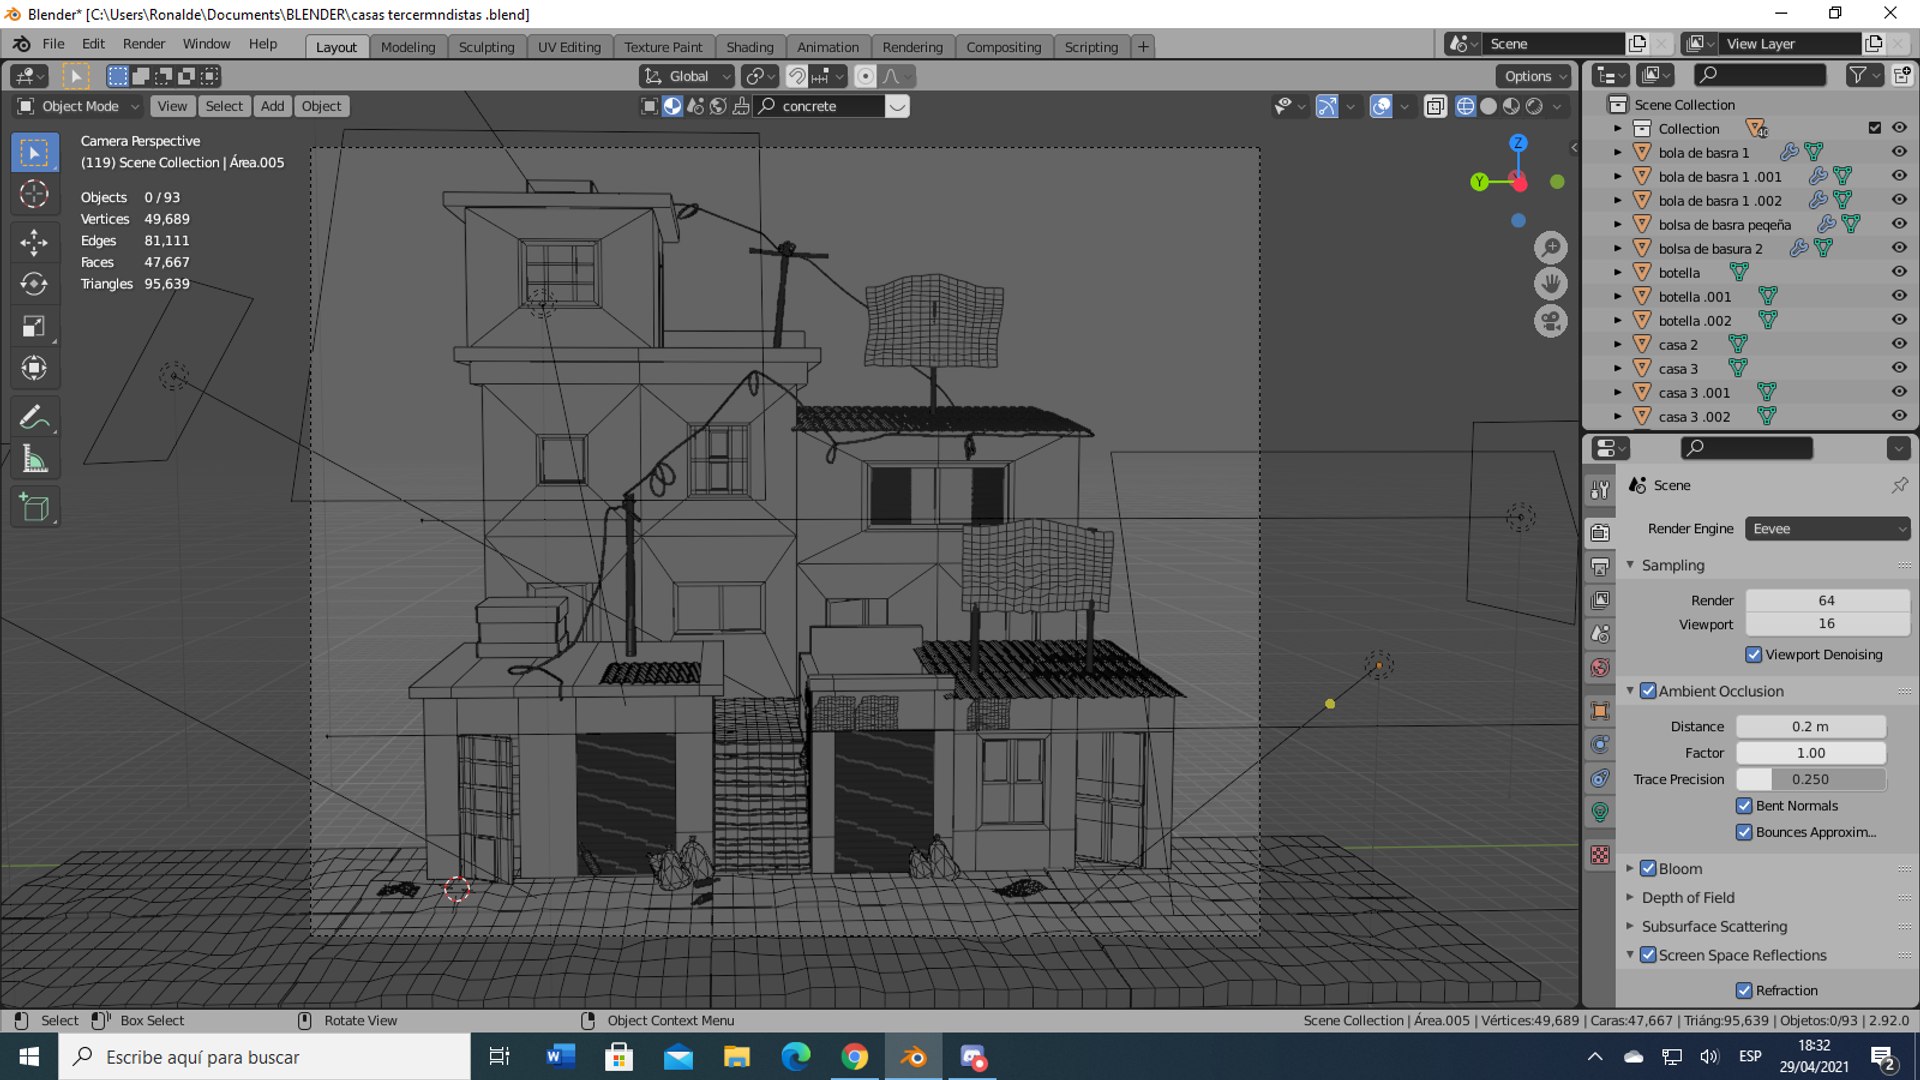The image size is (1920, 1080).
Task: Open Object Mode dropdown
Action: (x=79, y=106)
